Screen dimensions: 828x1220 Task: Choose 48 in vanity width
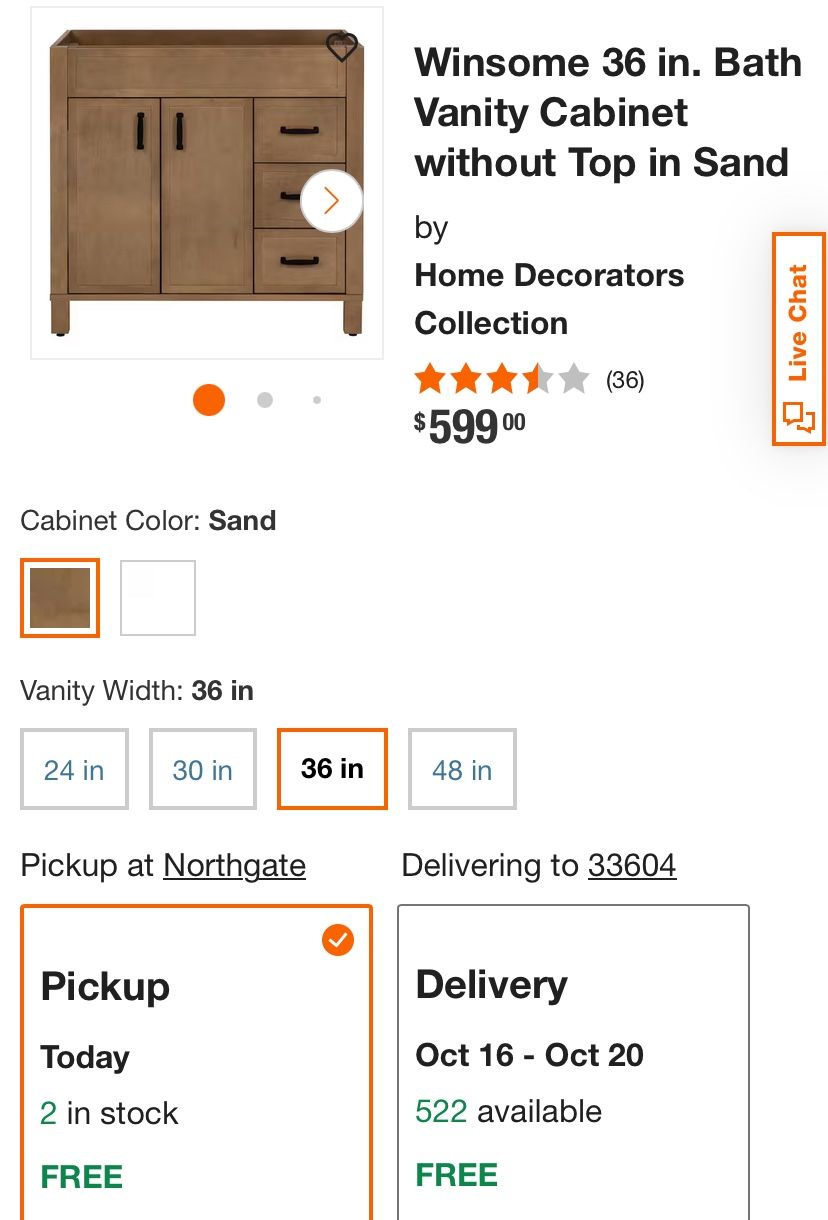pos(462,769)
